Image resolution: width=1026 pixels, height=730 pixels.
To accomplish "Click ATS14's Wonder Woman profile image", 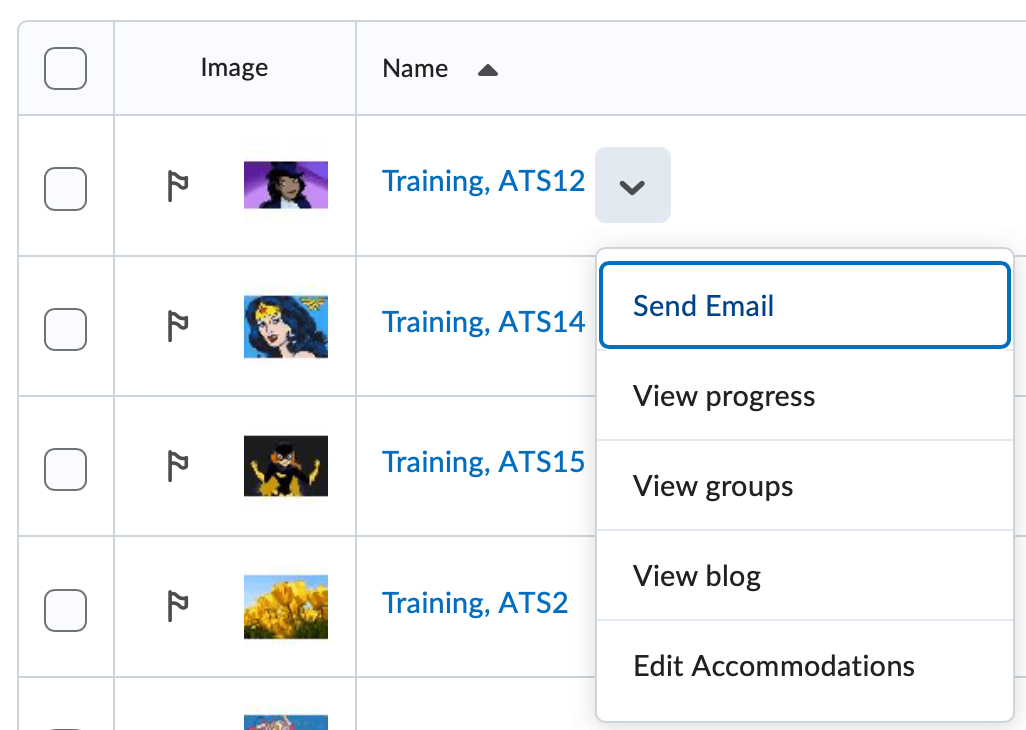I will pos(285,326).
